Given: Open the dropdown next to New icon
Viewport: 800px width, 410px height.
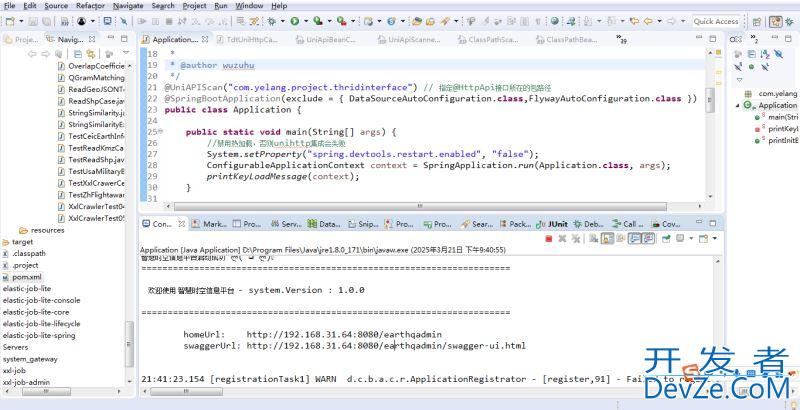Looking at the screenshot, I should click(21, 21).
